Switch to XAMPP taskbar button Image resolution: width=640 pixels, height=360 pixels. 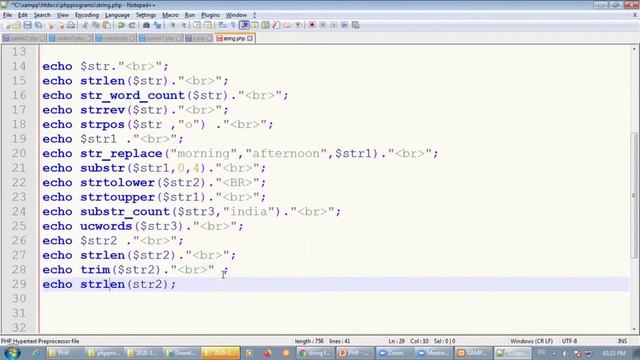pos(472,353)
